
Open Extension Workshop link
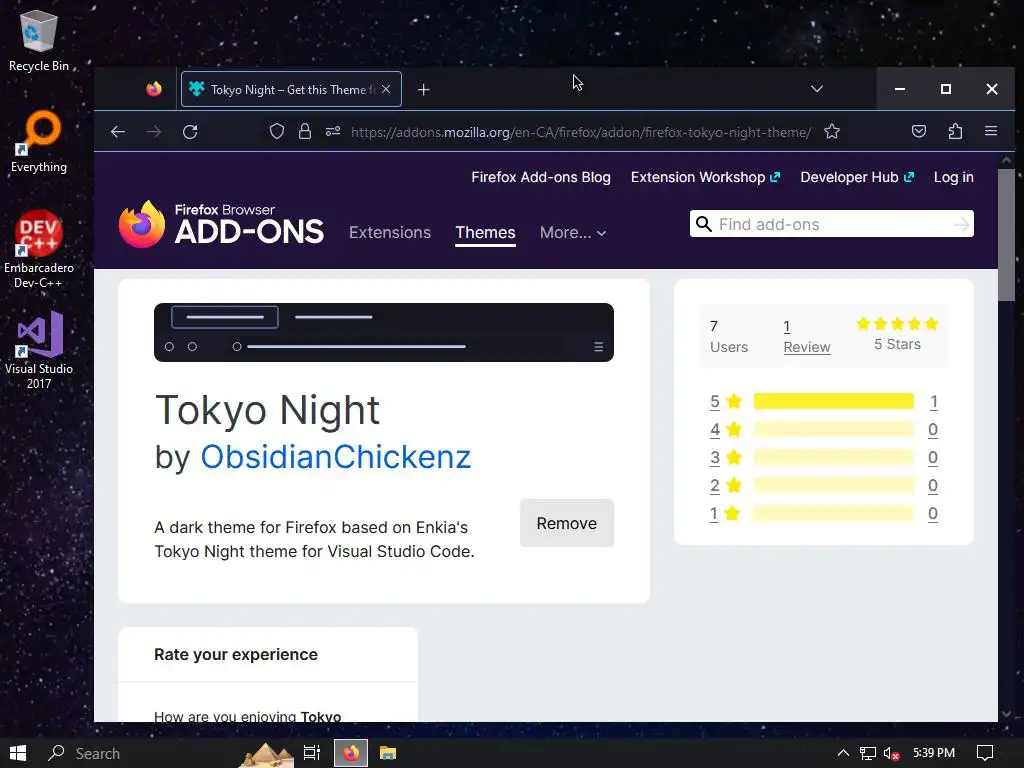pos(705,177)
